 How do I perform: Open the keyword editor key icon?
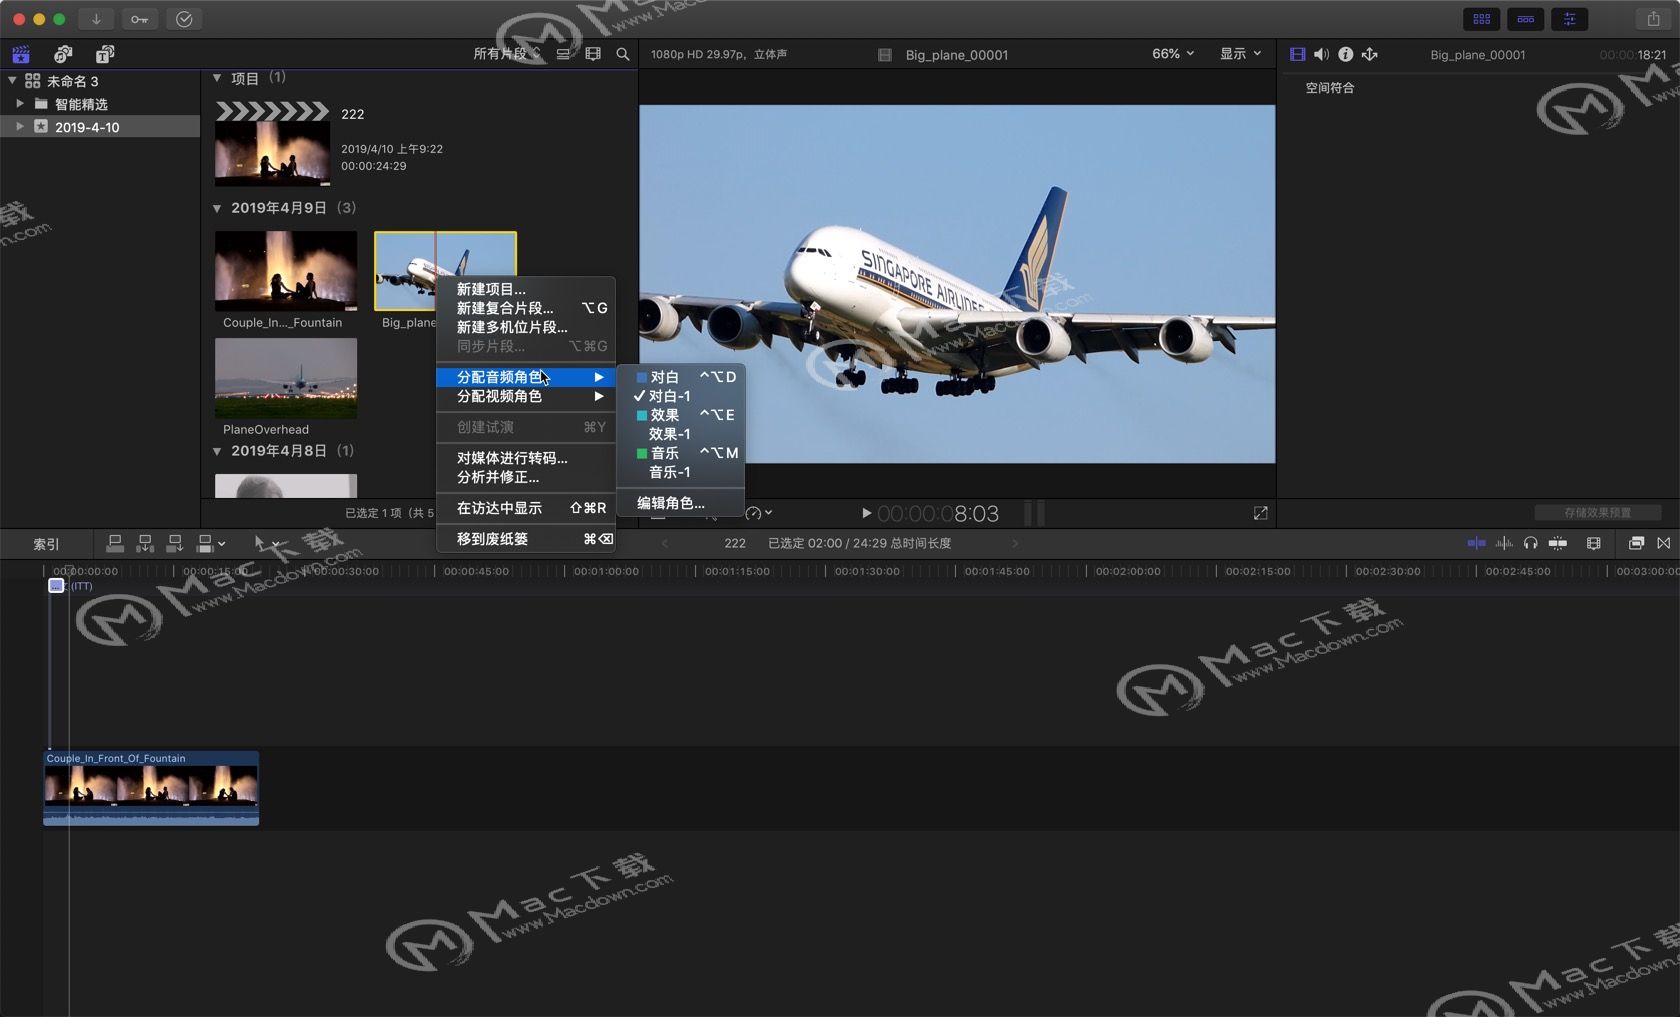coord(139,19)
